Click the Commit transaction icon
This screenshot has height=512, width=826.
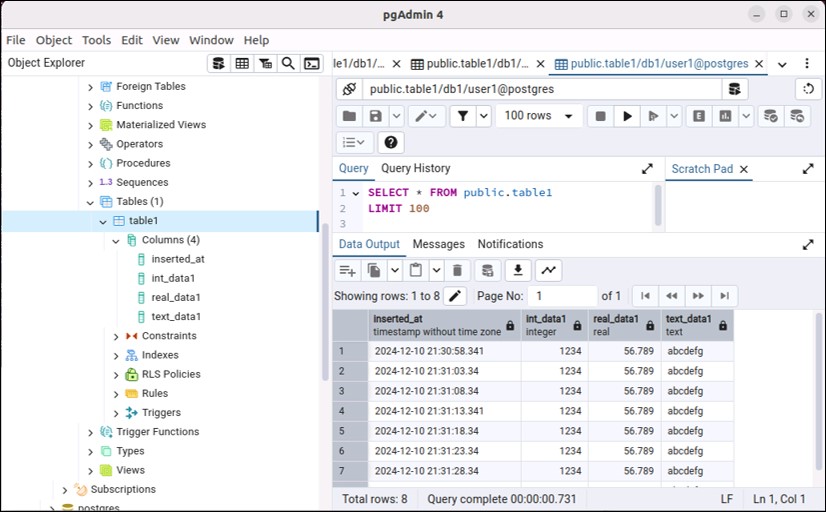click(x=770, y=116)
